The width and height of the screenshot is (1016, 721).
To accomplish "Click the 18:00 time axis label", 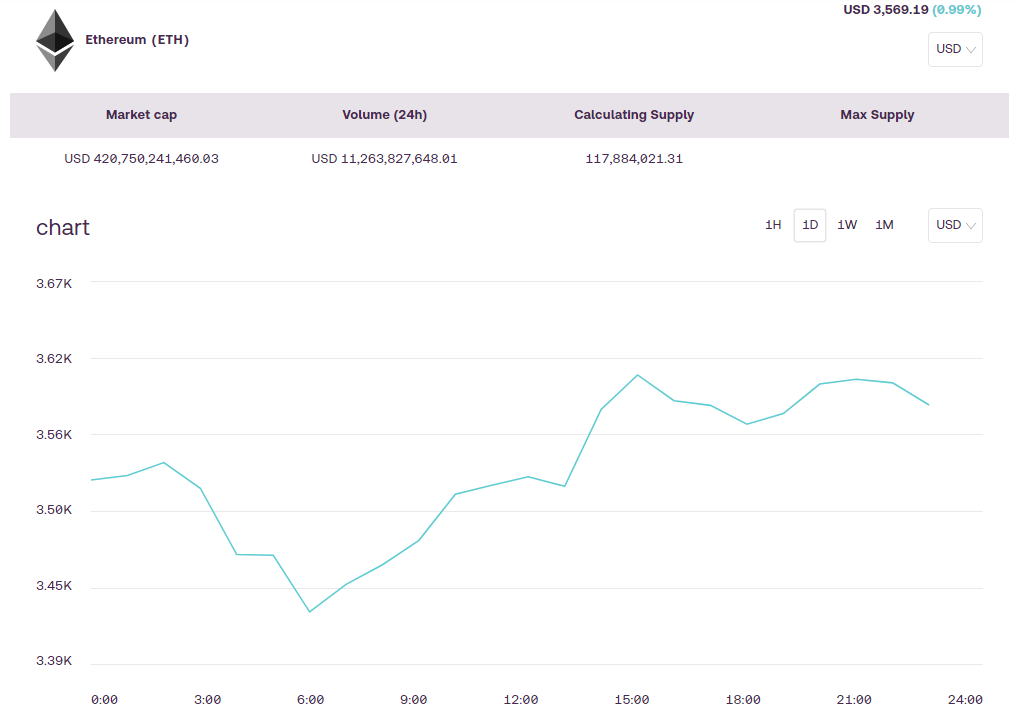I will [743, 700].
